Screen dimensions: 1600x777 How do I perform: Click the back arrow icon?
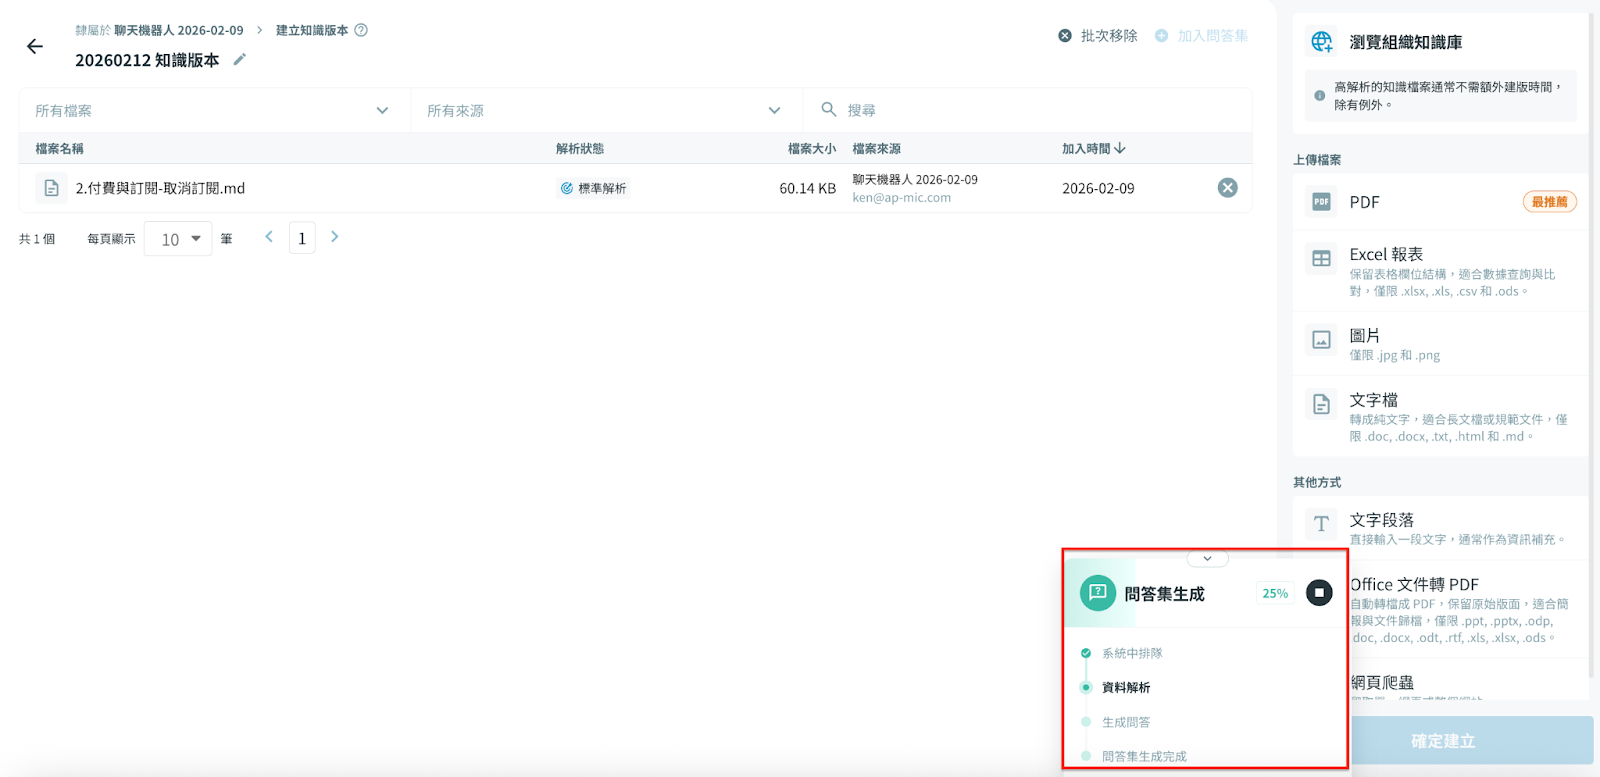[x=35, y=46]
